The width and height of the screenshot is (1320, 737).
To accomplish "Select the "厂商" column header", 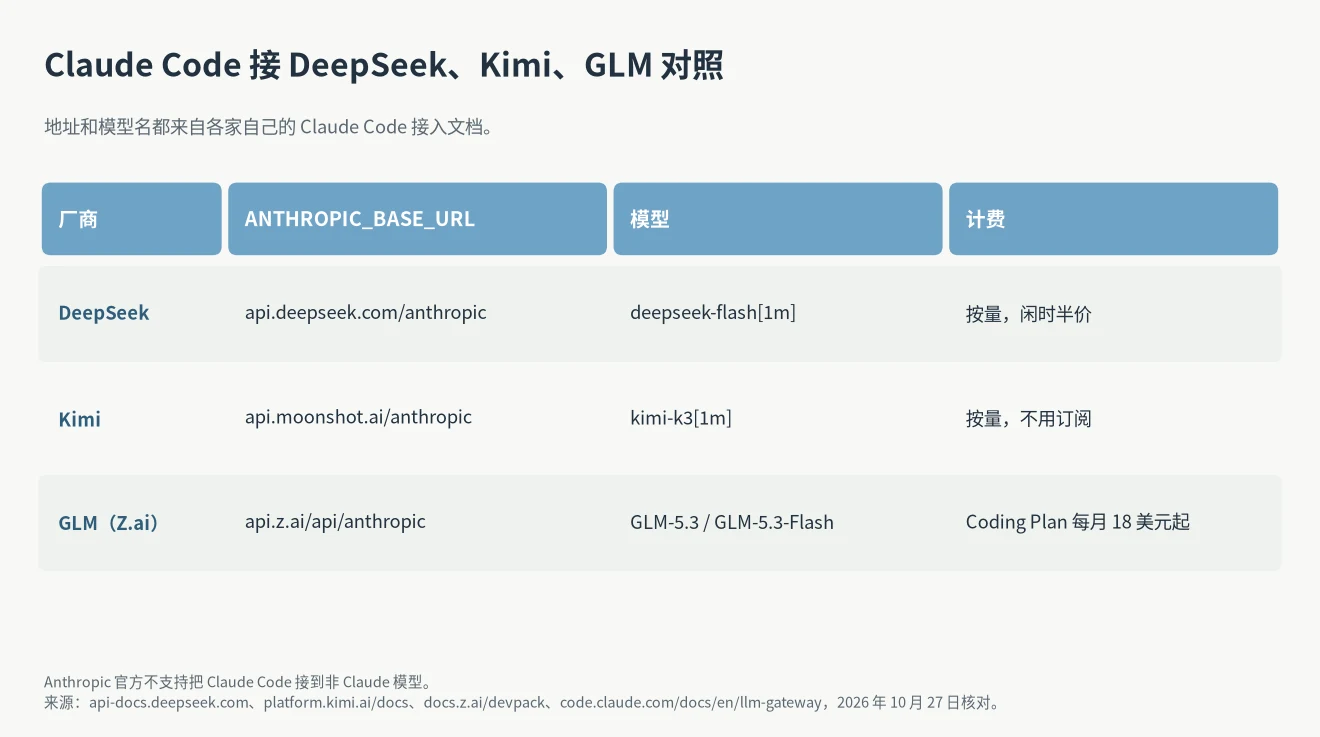I will (x=131, y=219).
